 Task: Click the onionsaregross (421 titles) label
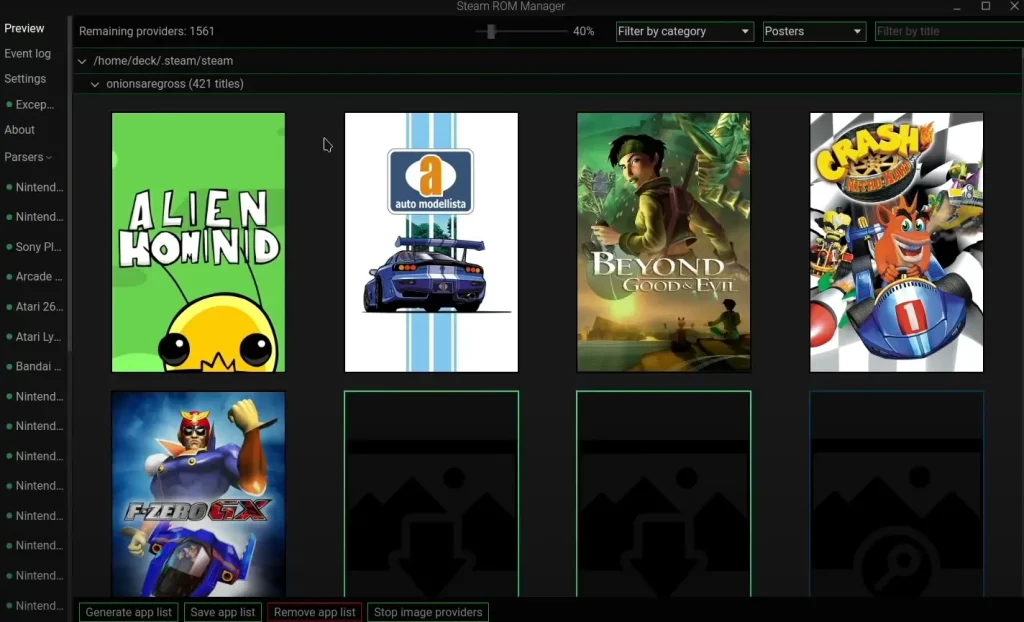click(x=175, y=84)
